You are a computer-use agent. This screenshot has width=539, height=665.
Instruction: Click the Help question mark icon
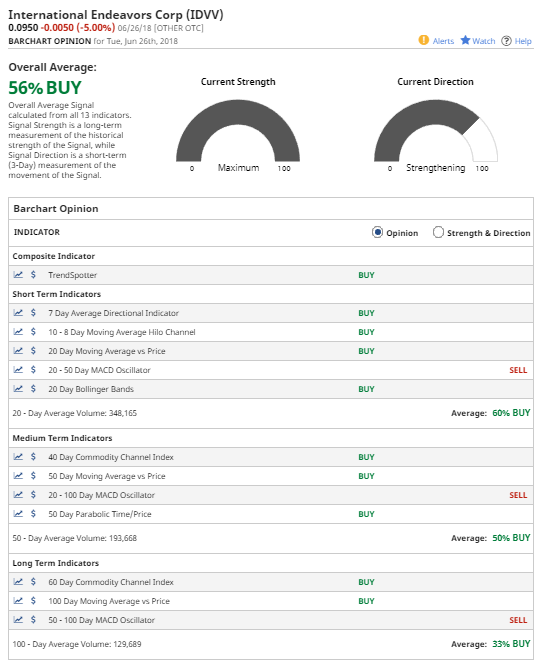pos(506,41)
